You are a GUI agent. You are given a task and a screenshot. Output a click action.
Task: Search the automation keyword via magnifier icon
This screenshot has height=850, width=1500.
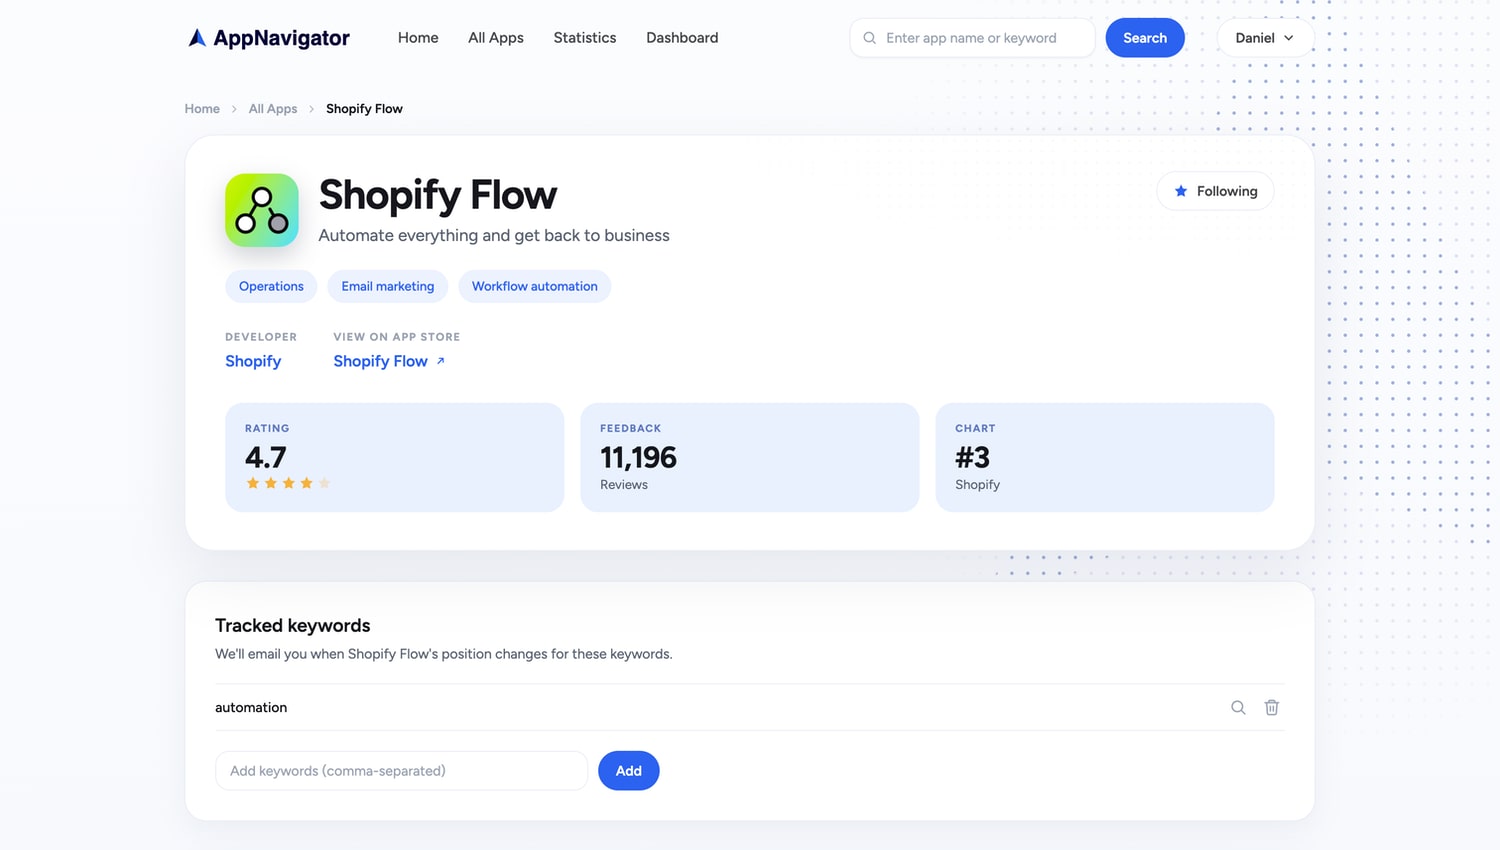[1238, 707]
